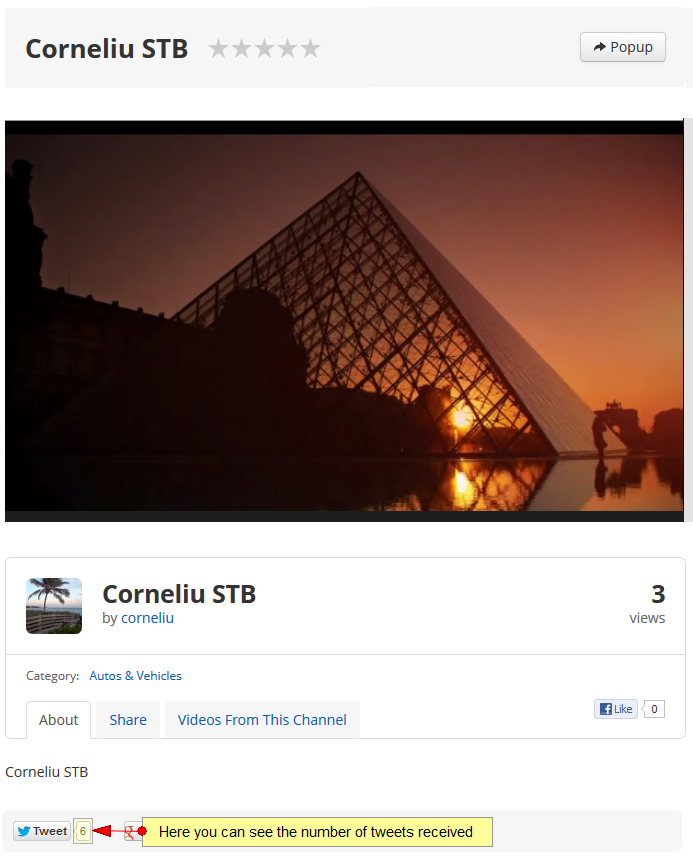Tweet this video via Twitter button
The image size is (693, 859).
tap(42, 831)
